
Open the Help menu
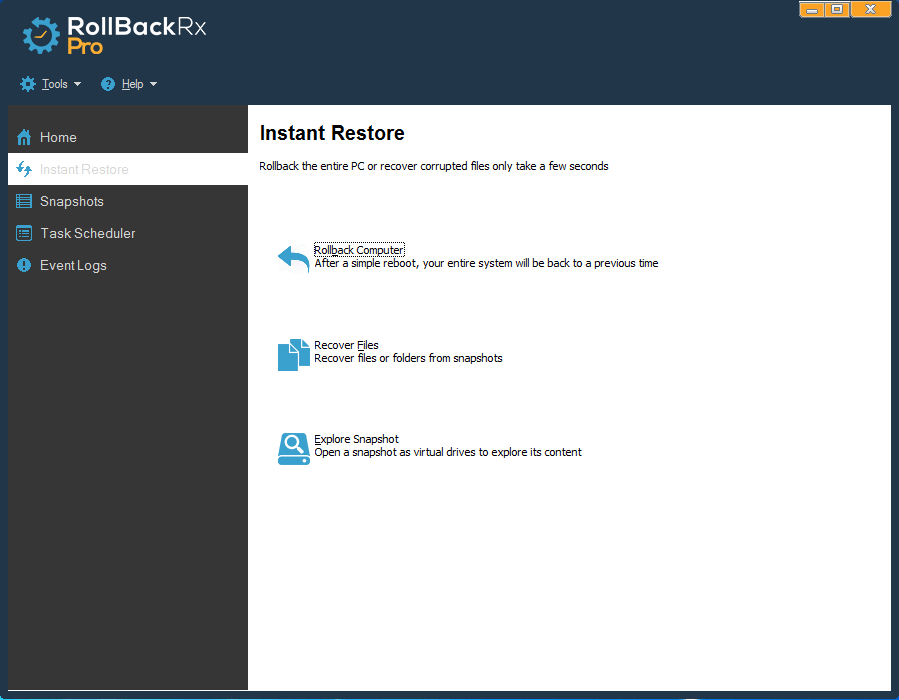point(132,84)
